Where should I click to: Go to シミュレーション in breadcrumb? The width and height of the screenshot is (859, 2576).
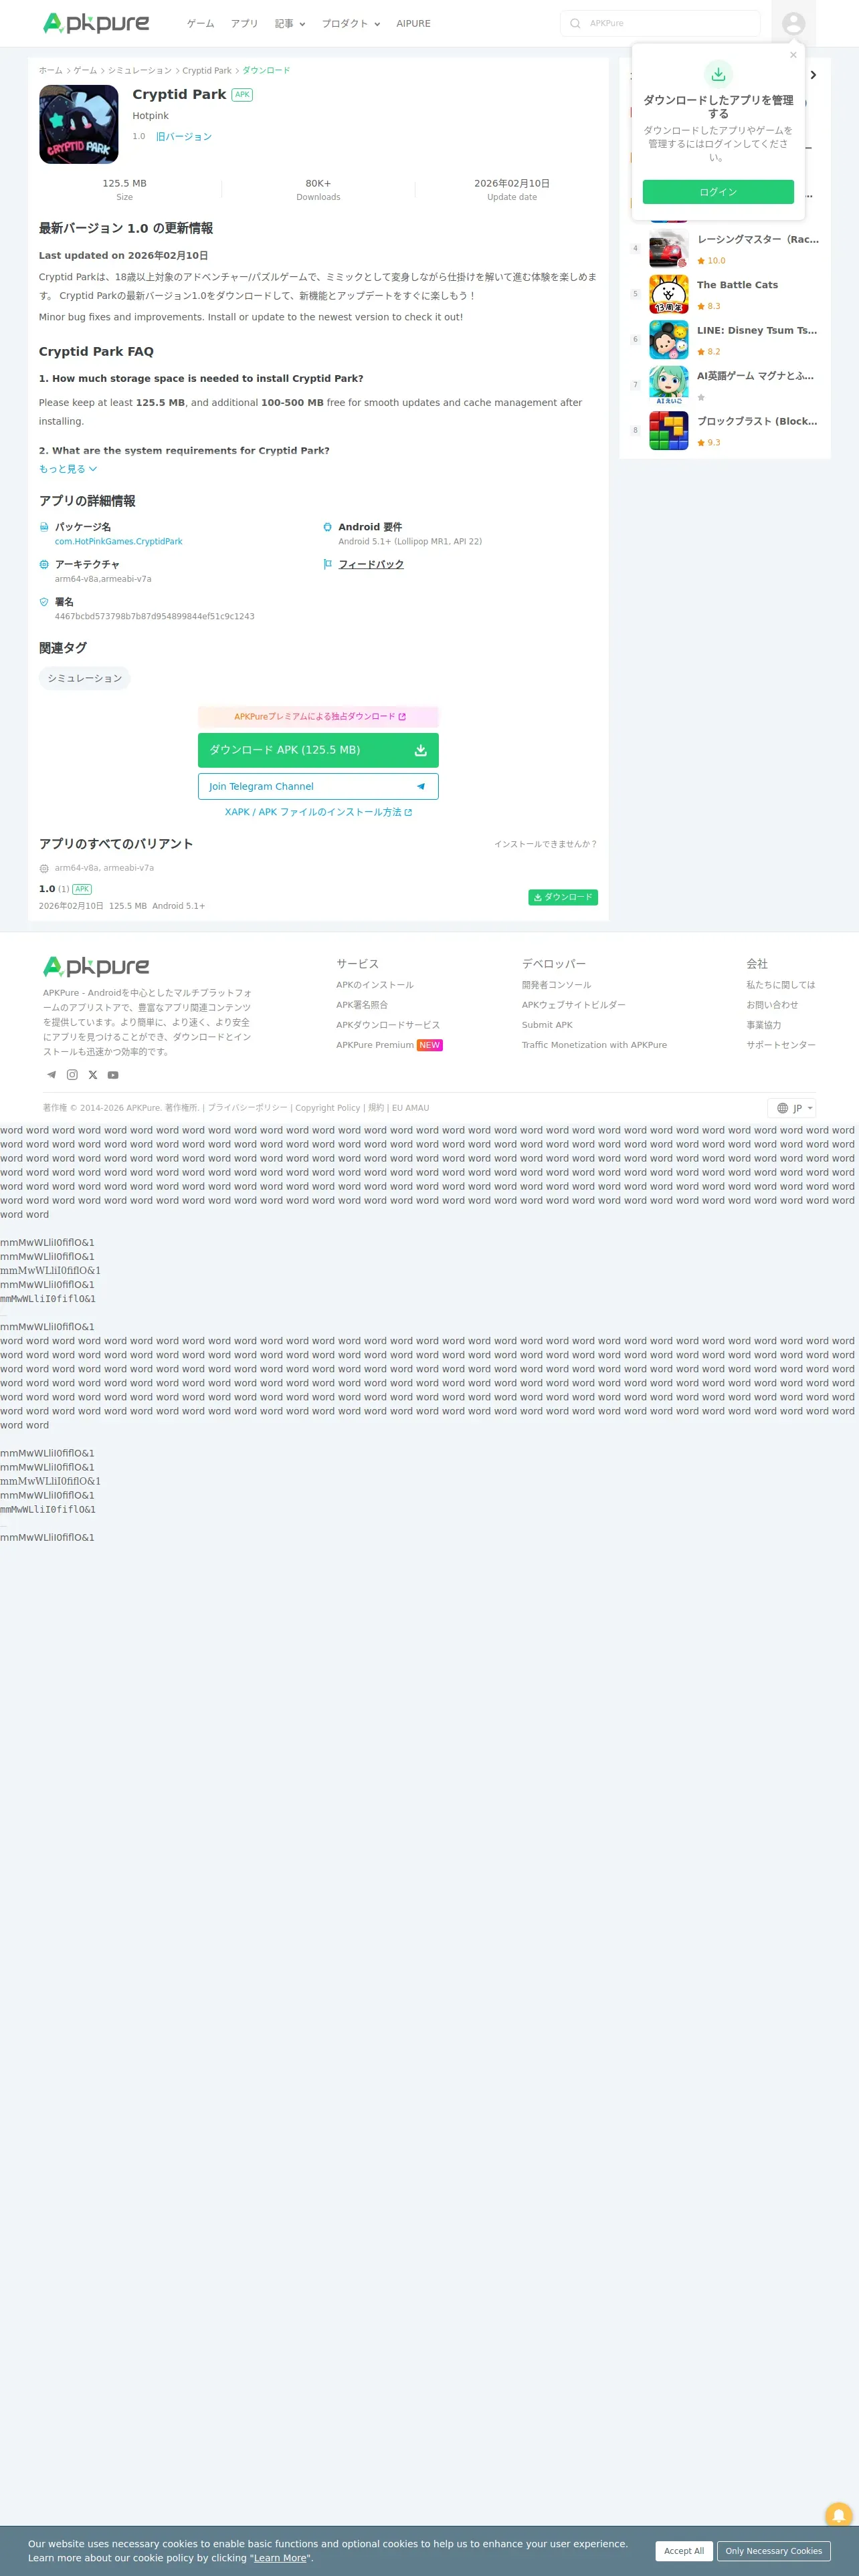140,71
